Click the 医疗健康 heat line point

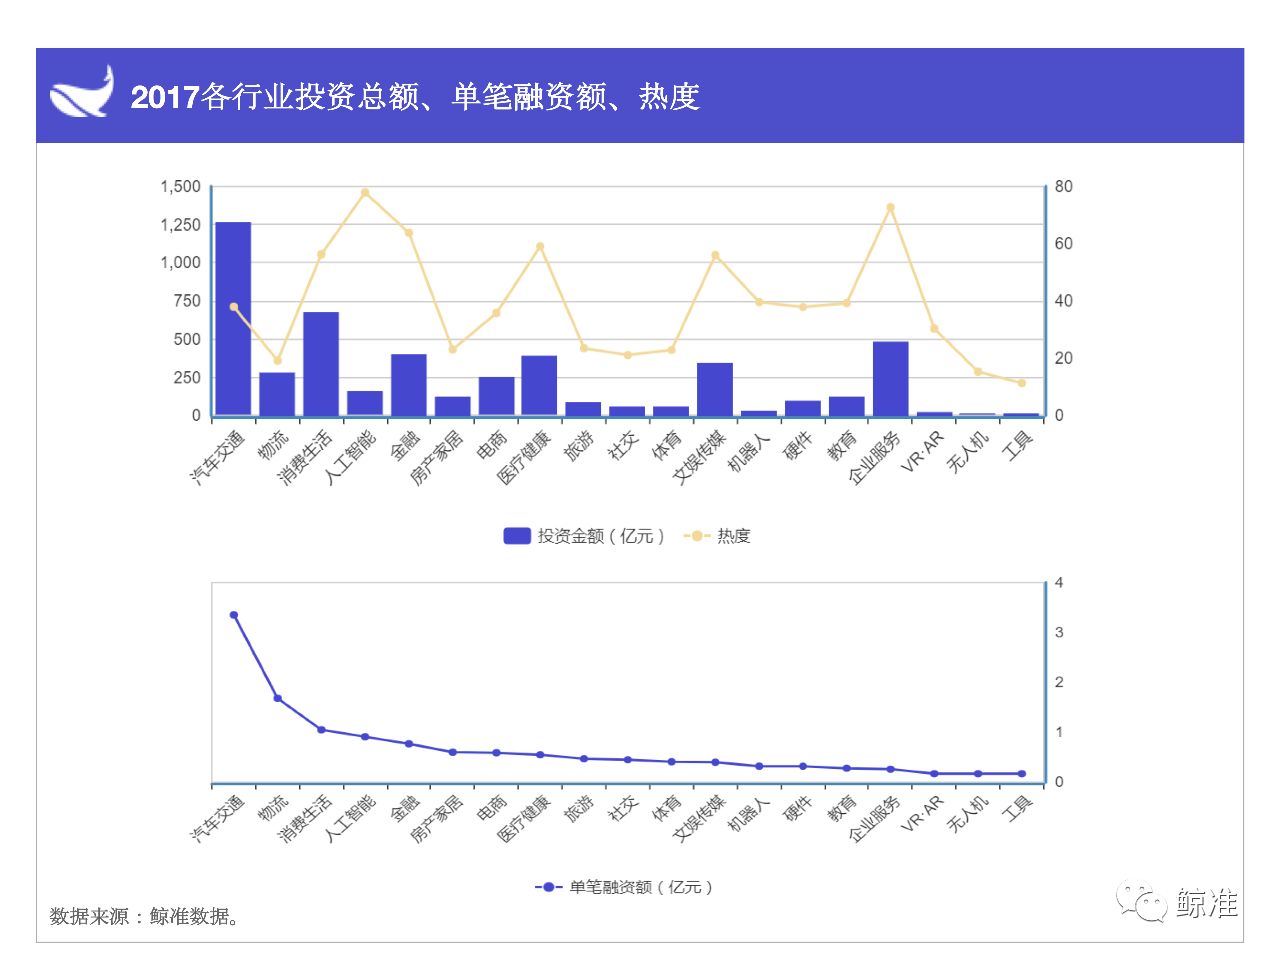[540, 246]
